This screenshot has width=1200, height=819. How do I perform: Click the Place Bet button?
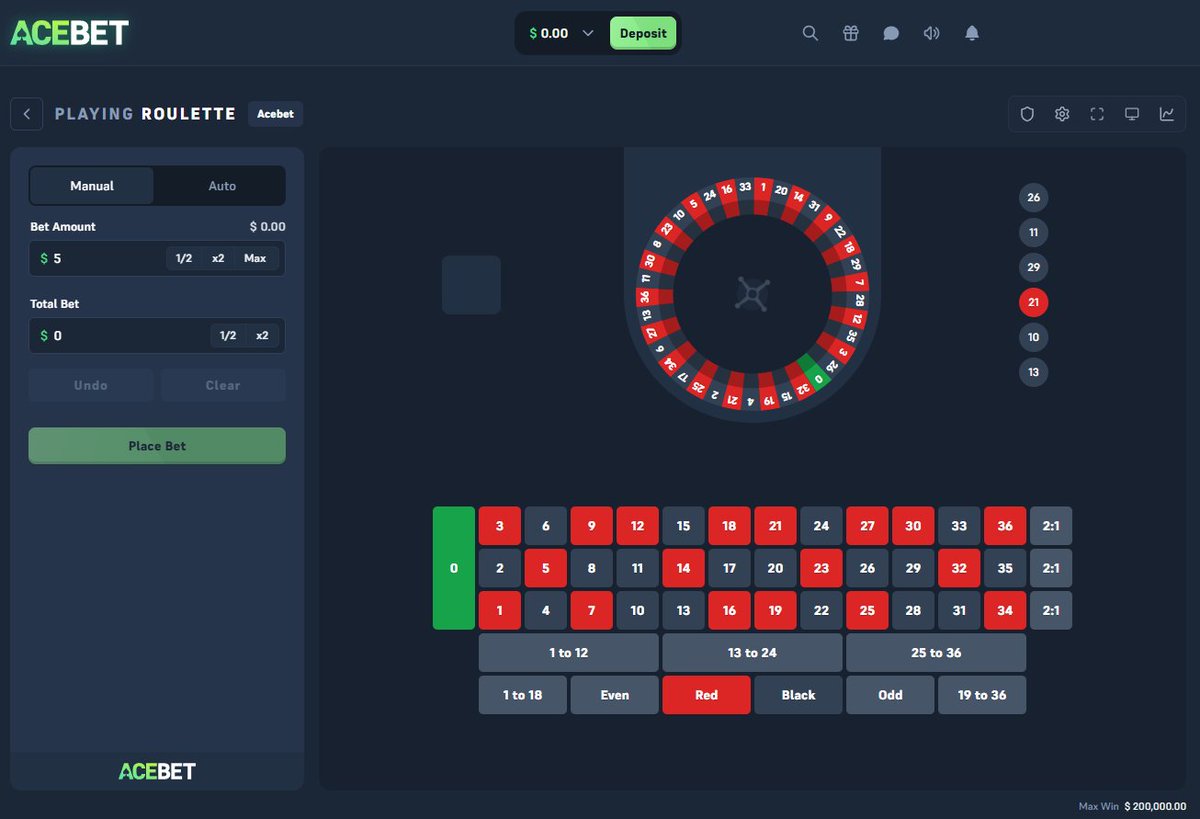(157, 446)
